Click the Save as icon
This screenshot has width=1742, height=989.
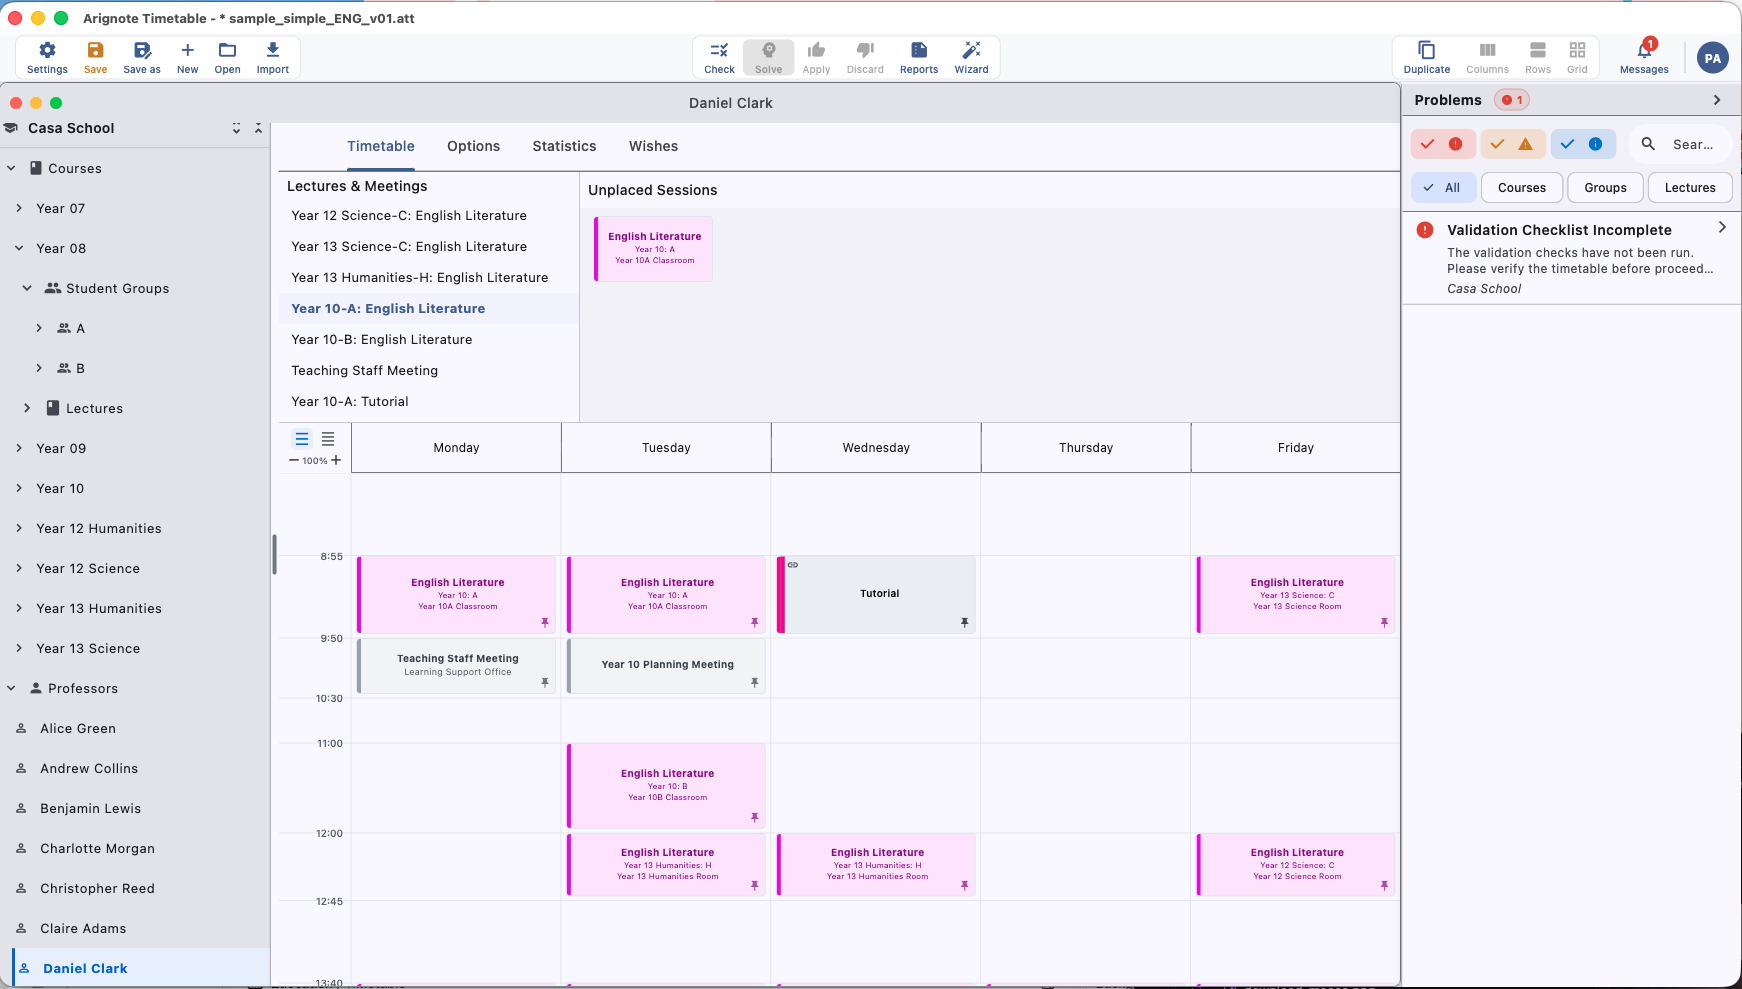(142, 57)
